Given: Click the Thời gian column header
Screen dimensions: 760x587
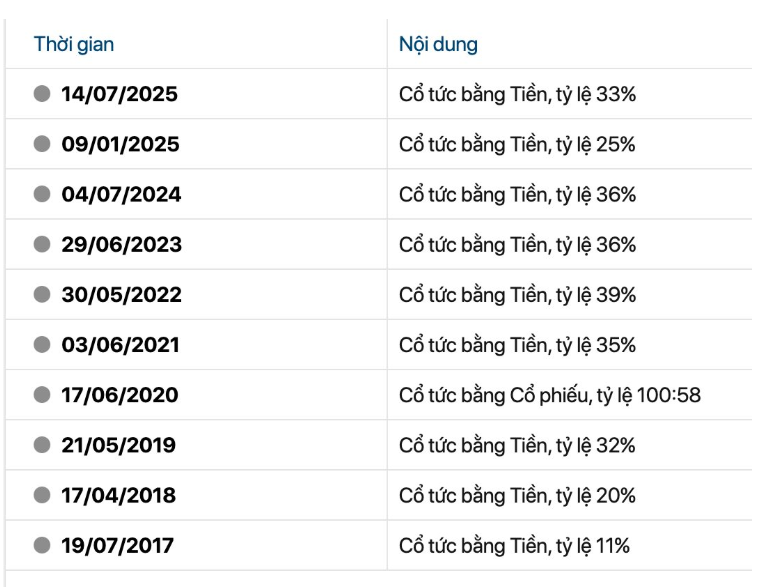Looking at the screenshot, I should (x=74, y=44).
